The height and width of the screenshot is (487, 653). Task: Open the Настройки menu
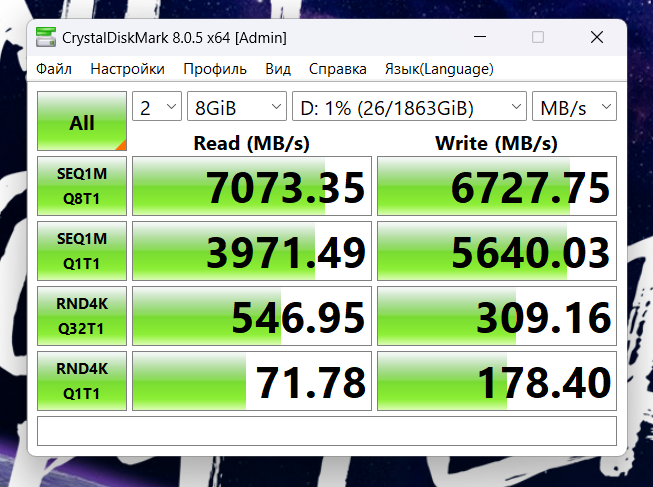click(127, 69)
